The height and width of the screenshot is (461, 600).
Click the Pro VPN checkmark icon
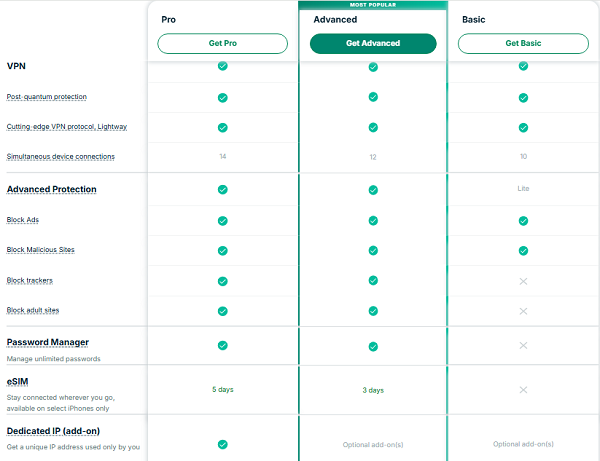(x=222, y=67)
